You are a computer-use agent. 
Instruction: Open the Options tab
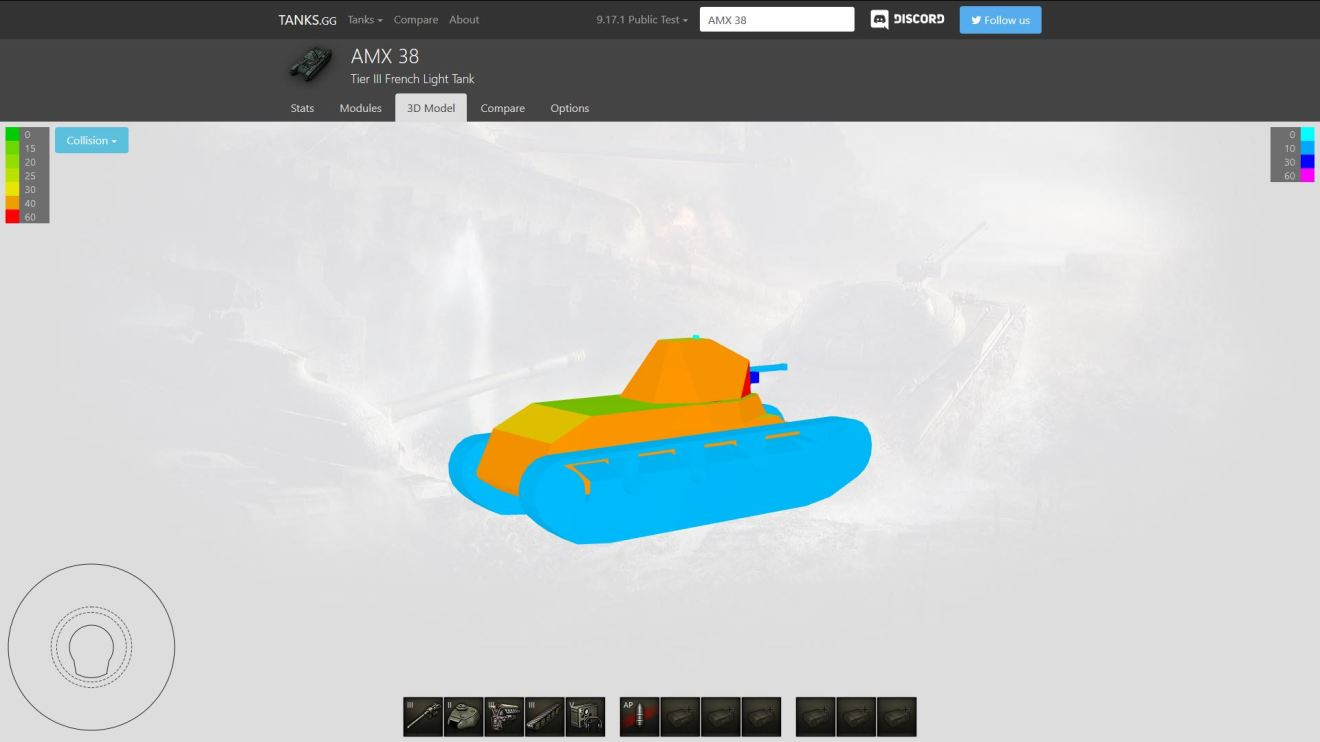click(569, 108)
